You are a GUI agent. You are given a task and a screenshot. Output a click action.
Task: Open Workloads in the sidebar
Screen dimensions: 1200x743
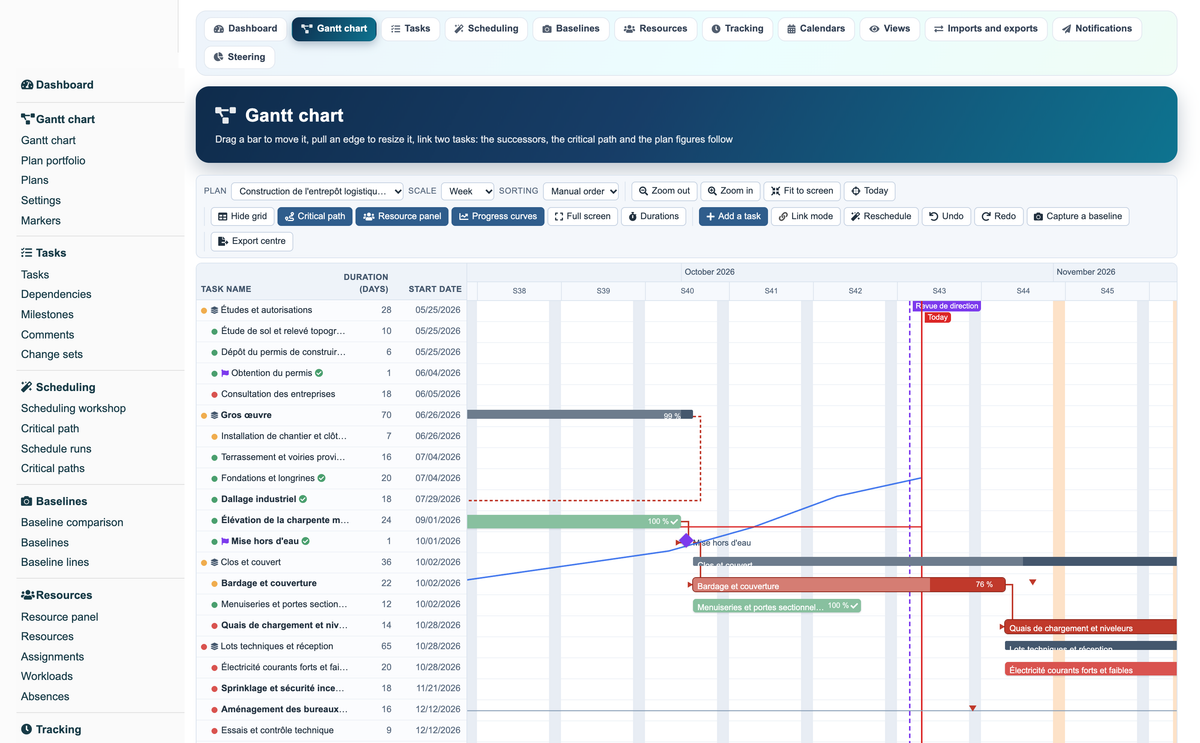47,677
